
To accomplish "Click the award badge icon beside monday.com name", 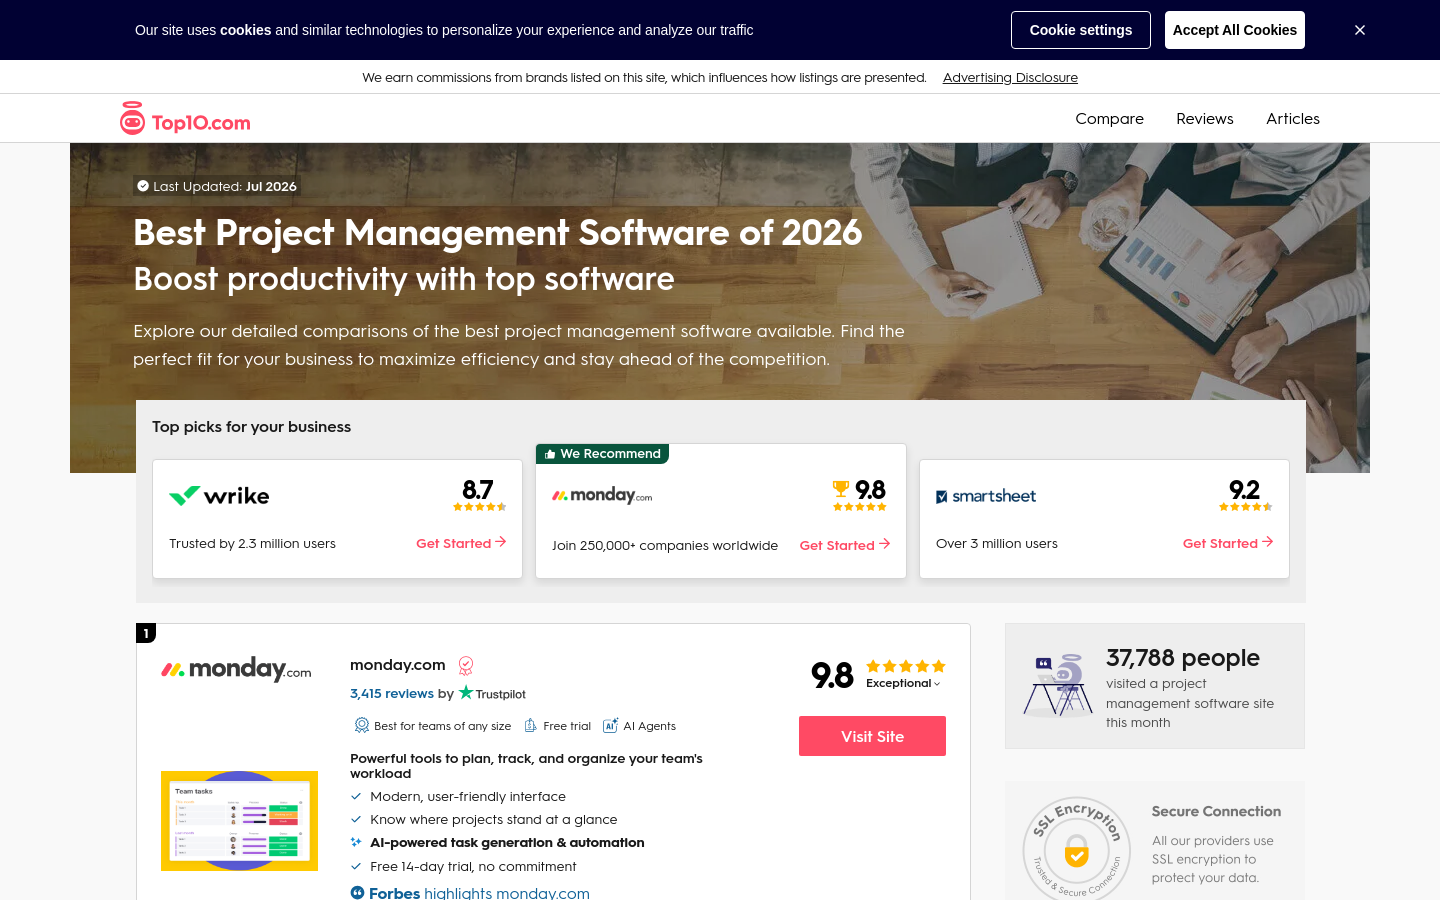I will [466, 666].
